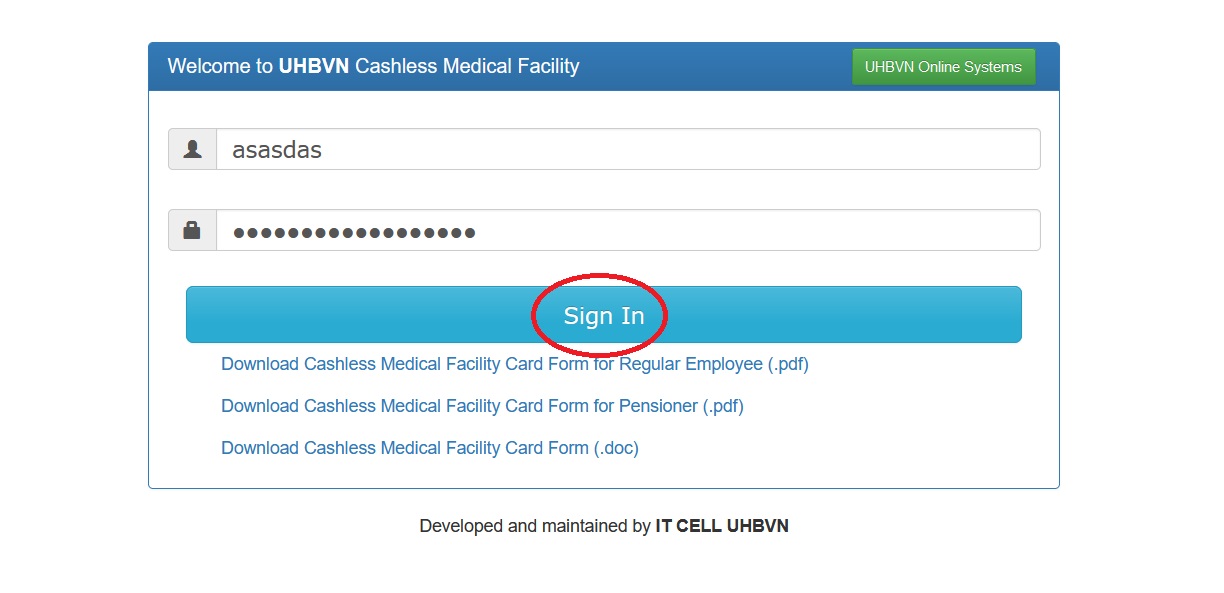Click the red-circled Sign In label
This screenshot has width=1224, height=593.
coord(603,316)
